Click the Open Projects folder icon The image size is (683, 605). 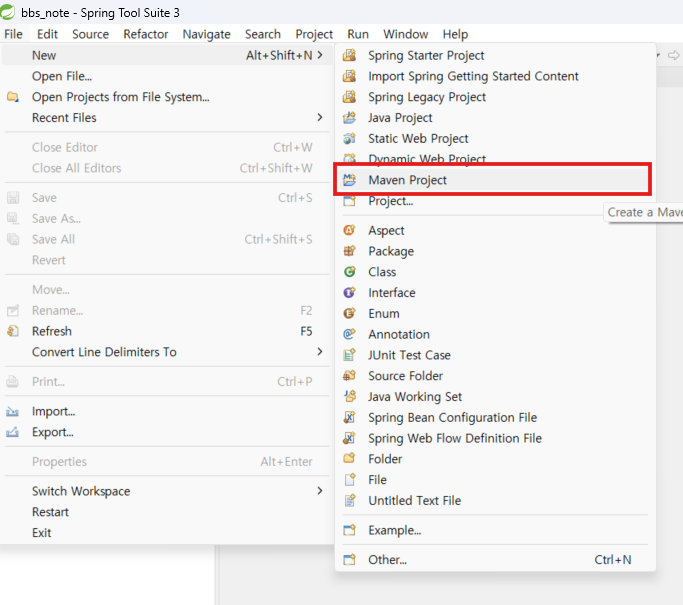pyautogui.click(x=13, y=97)
